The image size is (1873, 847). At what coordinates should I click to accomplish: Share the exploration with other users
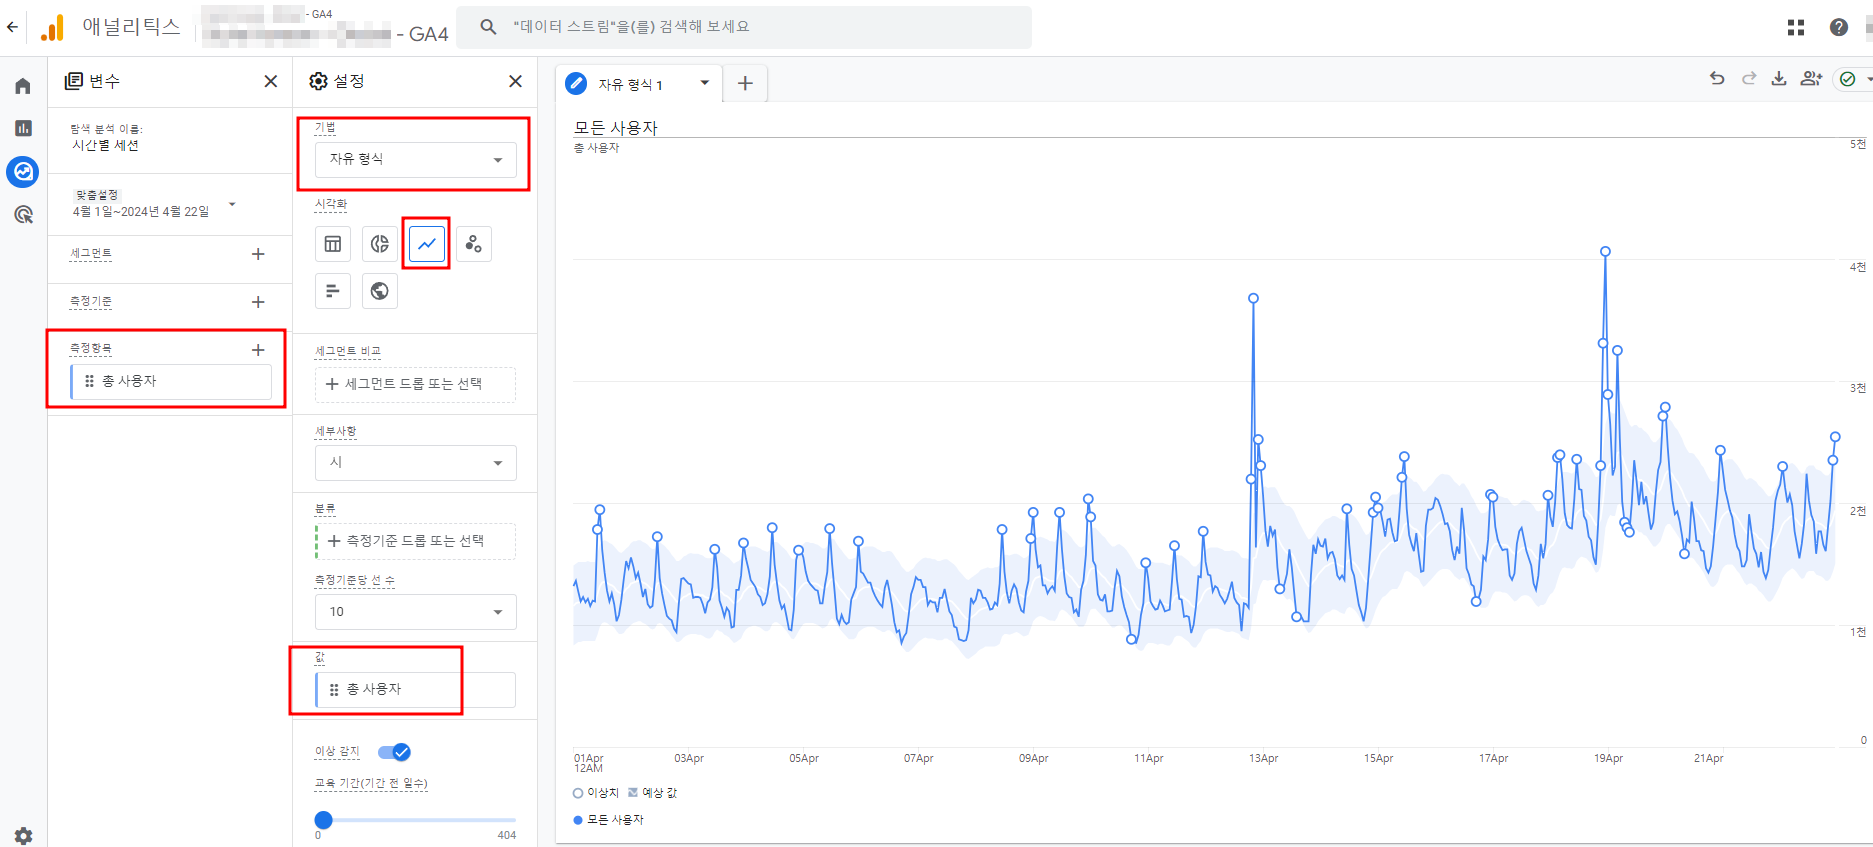pos(1811,78)
